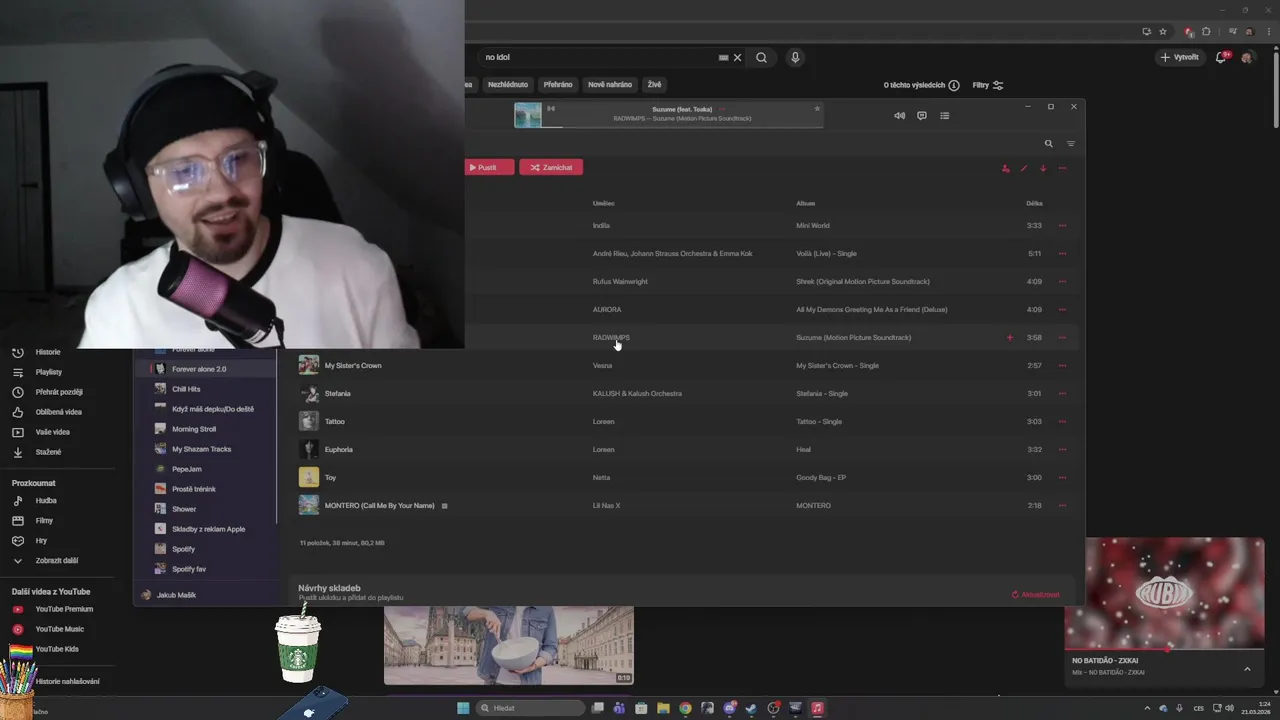This screenshot has height=720, width=1280.
Task: Open YouTube notifications bell
Action: tap(1221, 57)
